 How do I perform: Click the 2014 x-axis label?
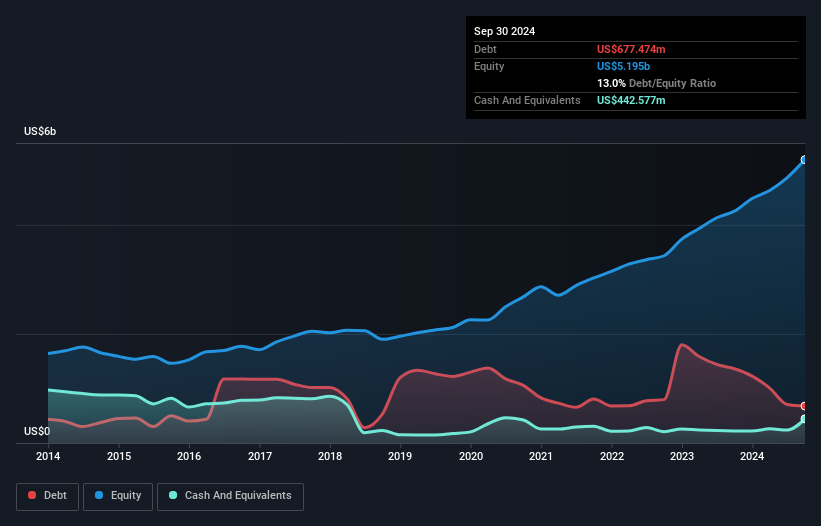tap(48, 456)
